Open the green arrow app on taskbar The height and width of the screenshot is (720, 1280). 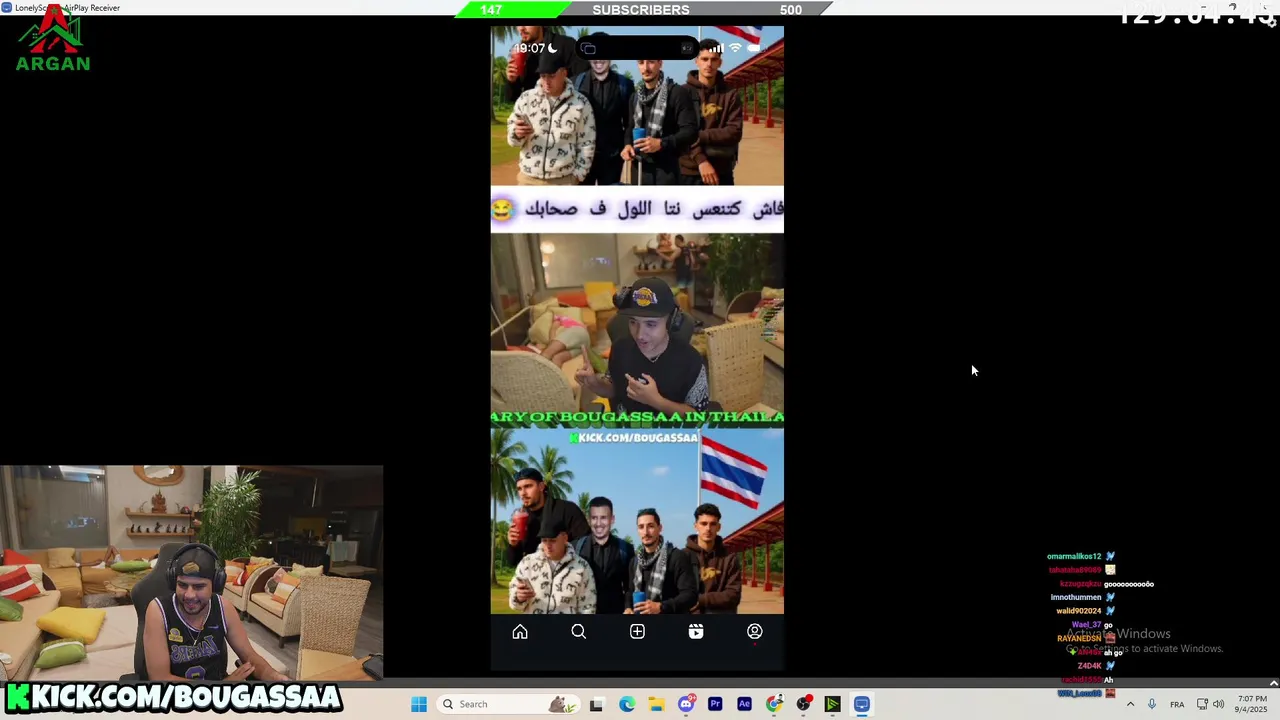pos(832,704)
